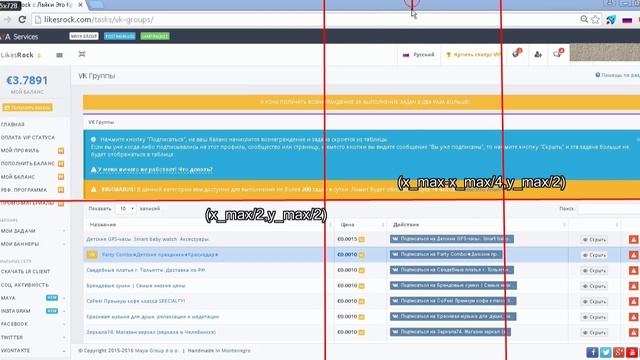Click the Russian flag extension icon in browser toolbar
640x360 pixels.
(x=627, y=20)
